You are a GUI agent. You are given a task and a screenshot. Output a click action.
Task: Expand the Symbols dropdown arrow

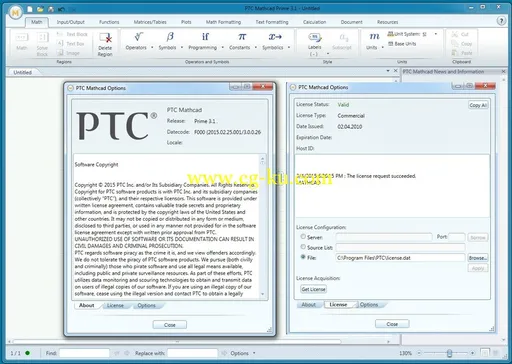pyautogui.click(x=182, y=48)
